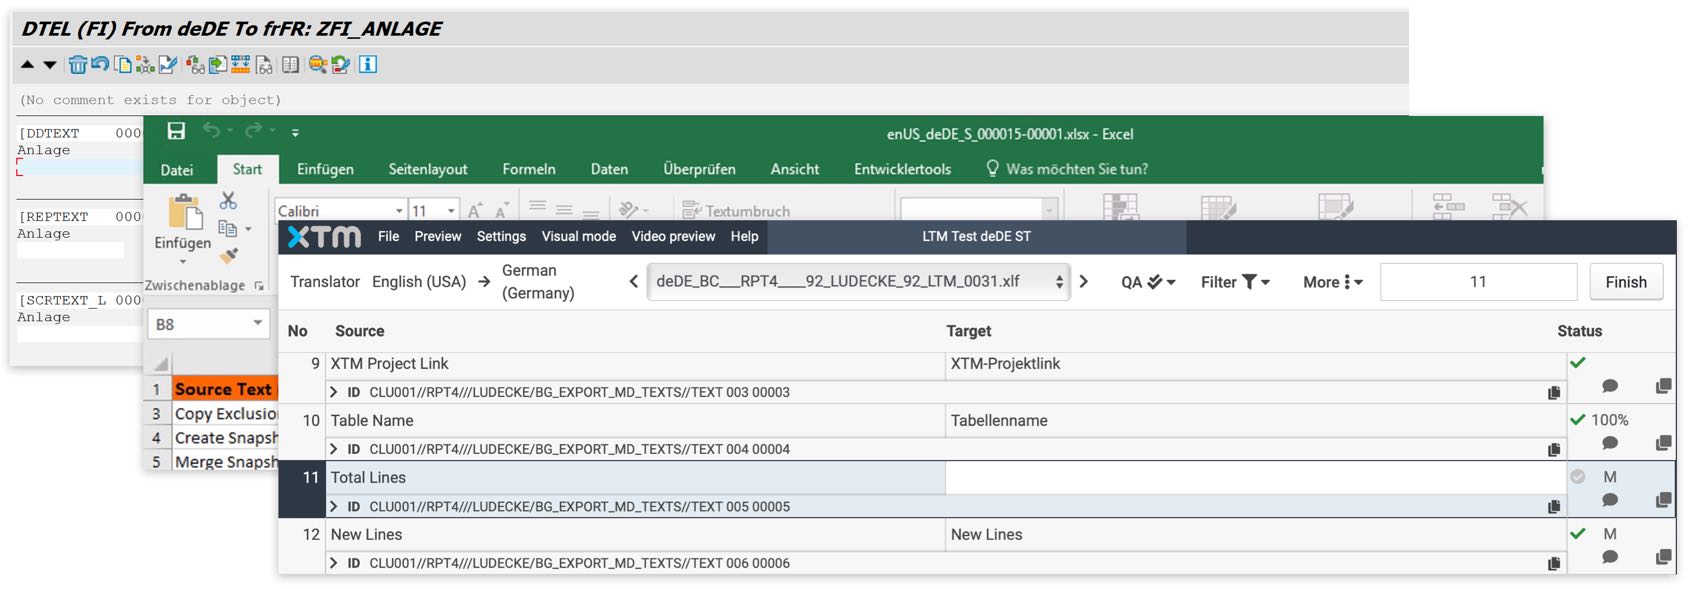Switch to the Seitenlayout tab in Excel
Image resolution: width=1688 pixels, height=589 pixels.
point(428,169)
